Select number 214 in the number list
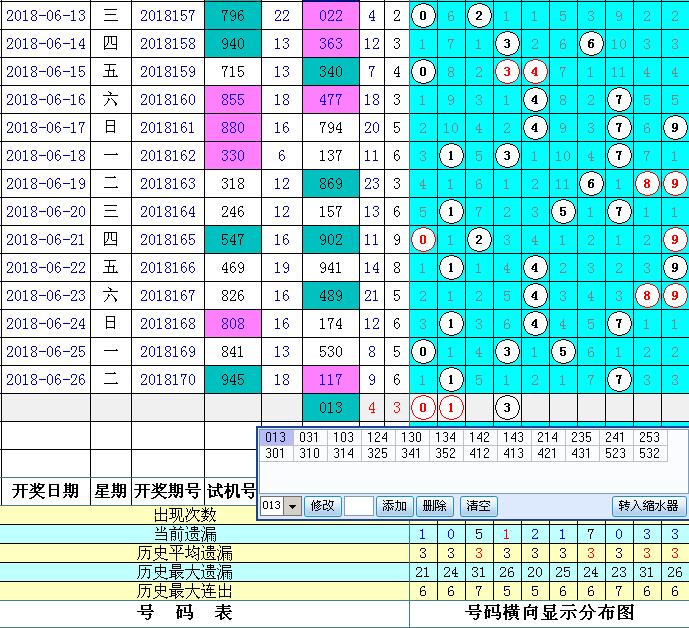The image size is (689, 628). coord(547,437)
